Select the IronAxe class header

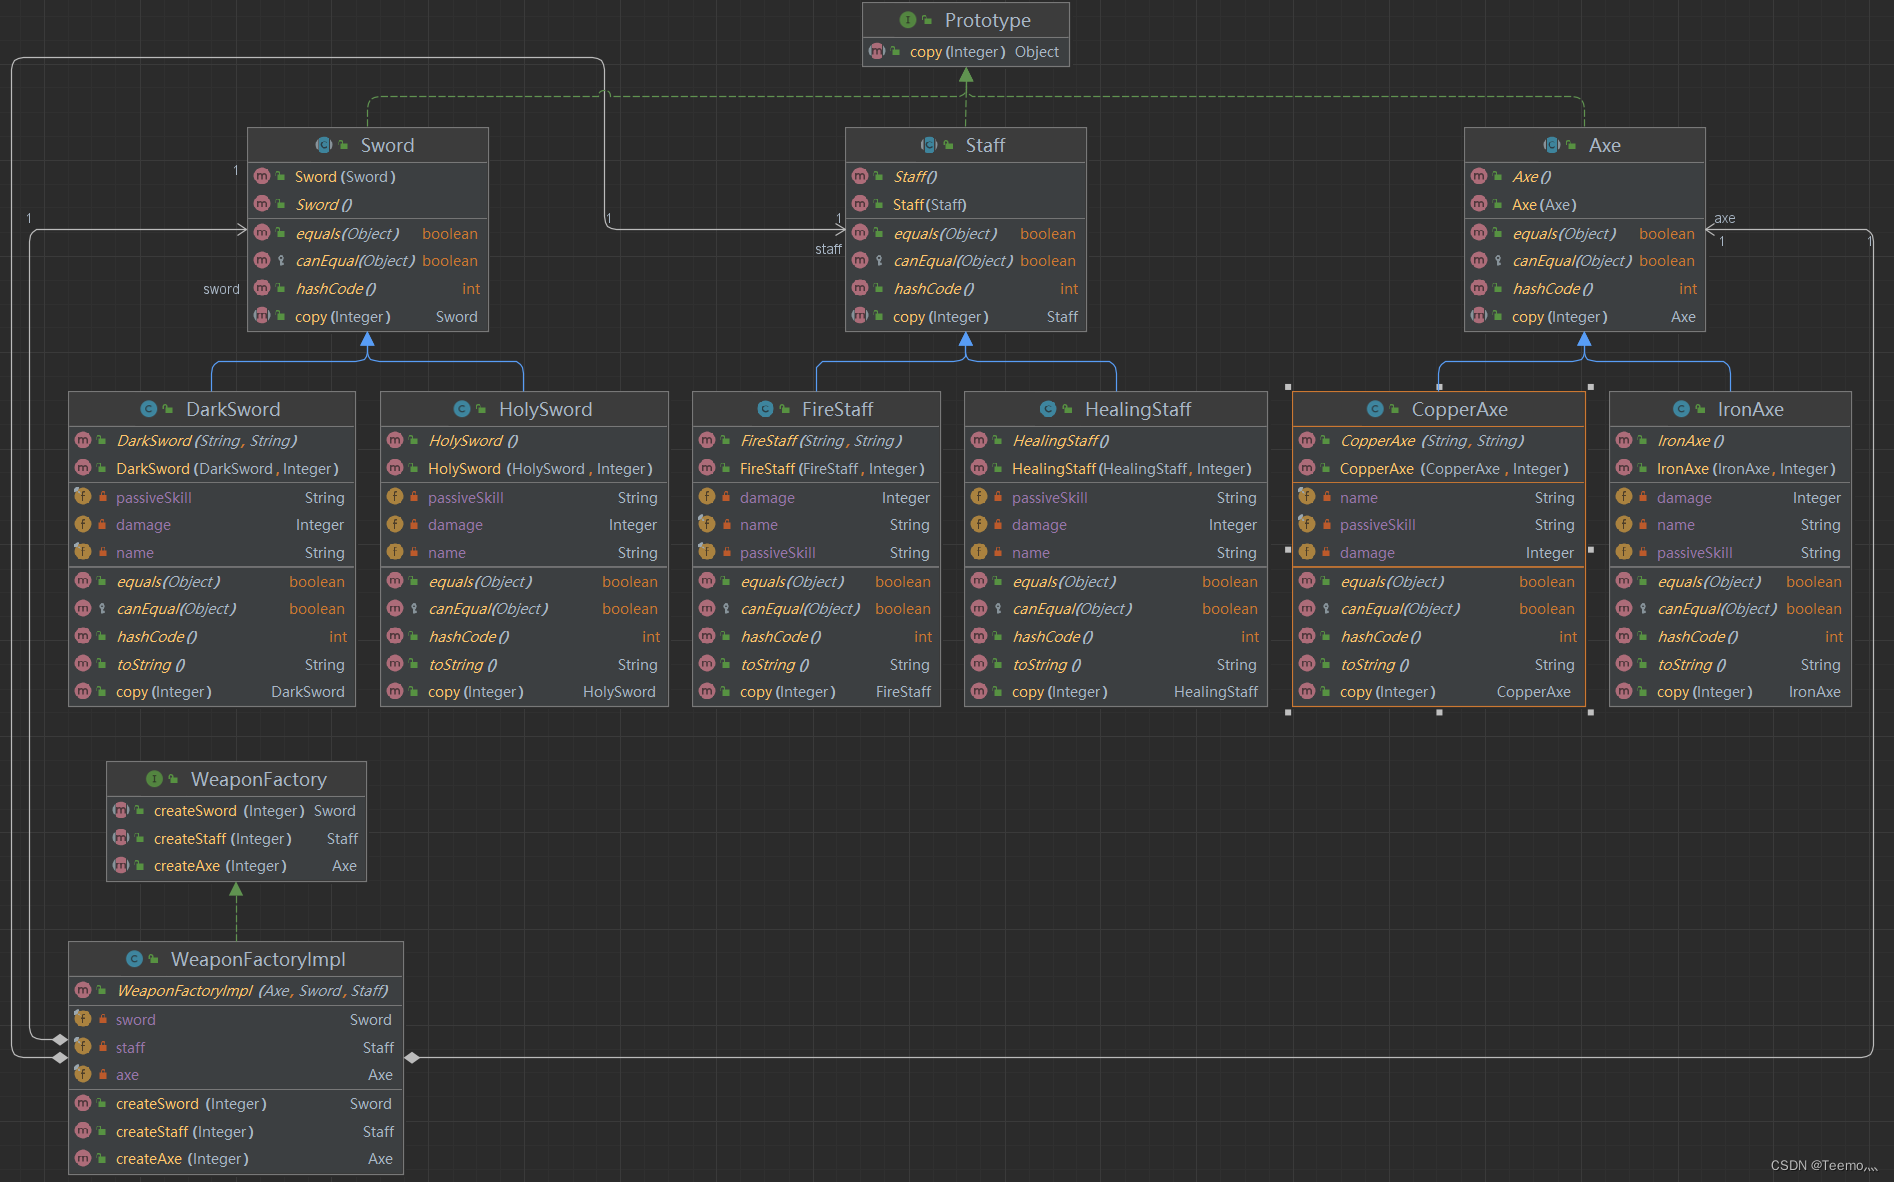pyautogui.click(x=1730, y=409)
